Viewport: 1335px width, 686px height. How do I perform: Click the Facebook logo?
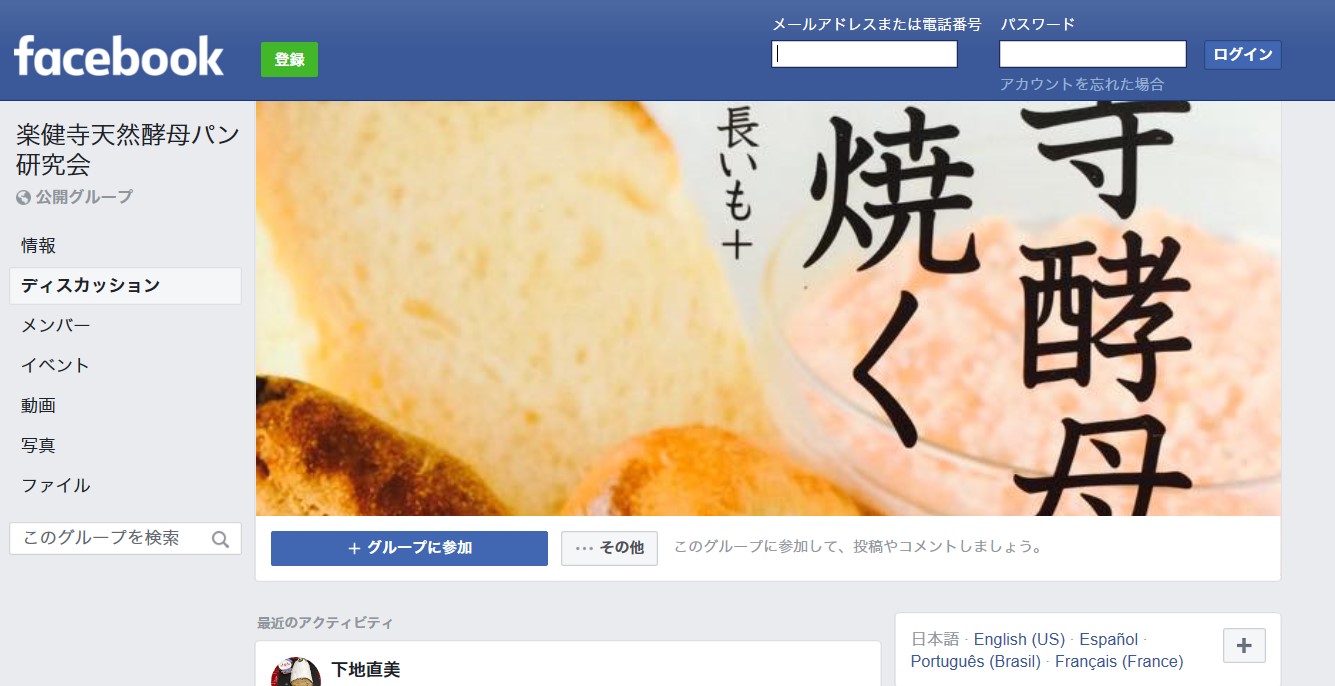[119, 56]
